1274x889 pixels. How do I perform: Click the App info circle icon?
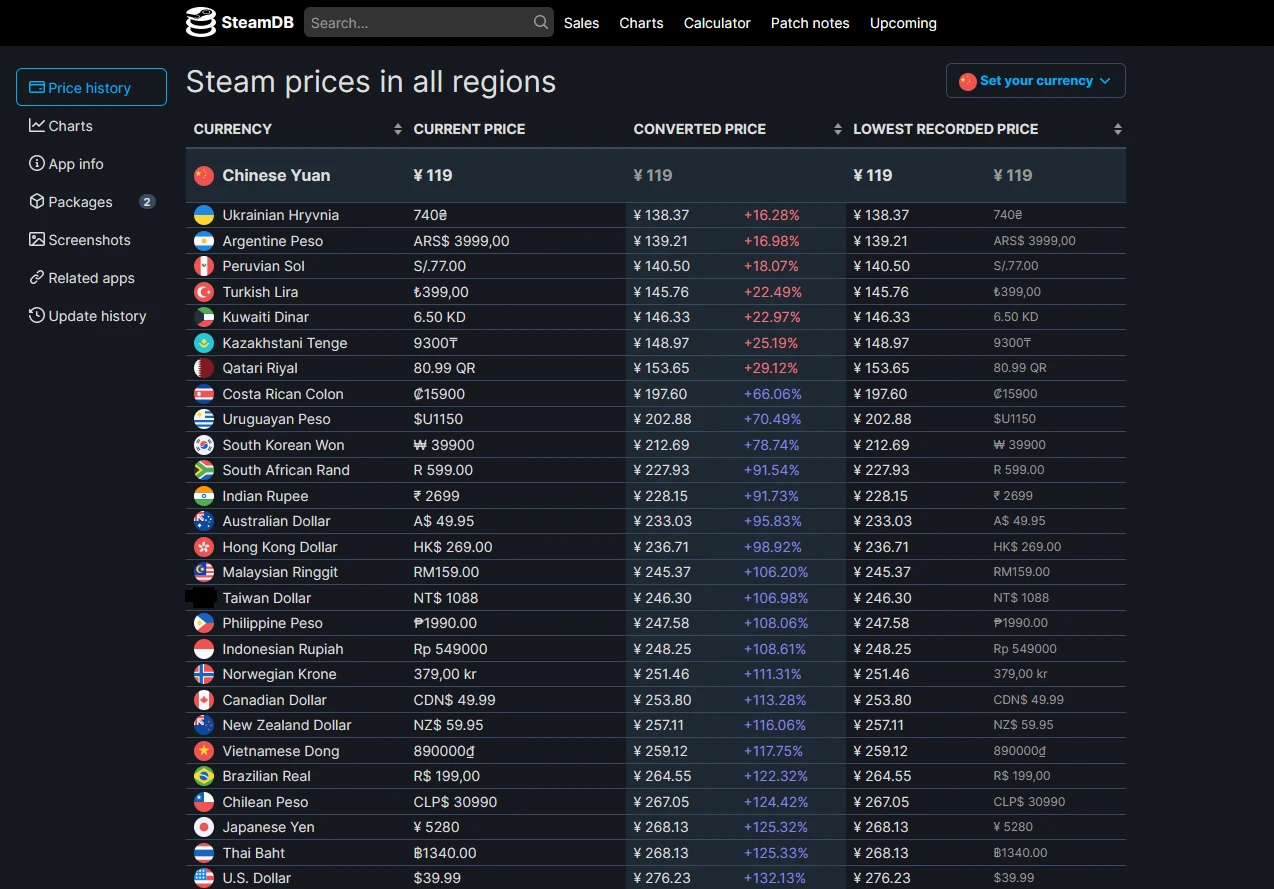[x=37, y=164]
